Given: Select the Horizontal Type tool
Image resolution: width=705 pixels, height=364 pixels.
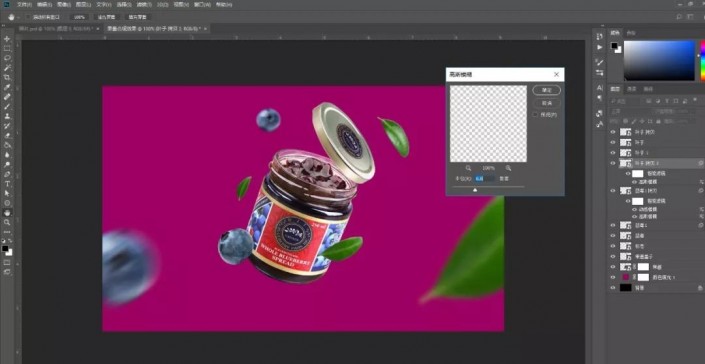Looking at the screenshot, I should [x=7, y=184].
